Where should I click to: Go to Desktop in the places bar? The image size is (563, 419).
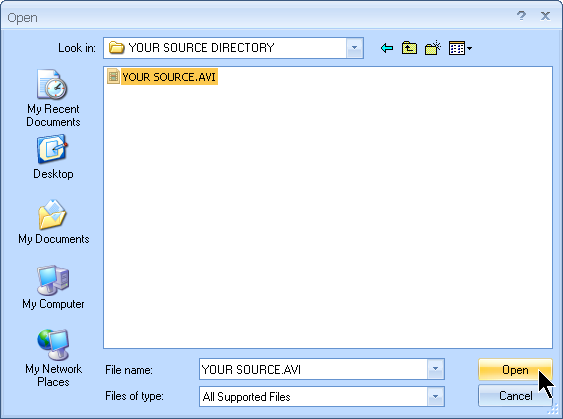(53, 157)
